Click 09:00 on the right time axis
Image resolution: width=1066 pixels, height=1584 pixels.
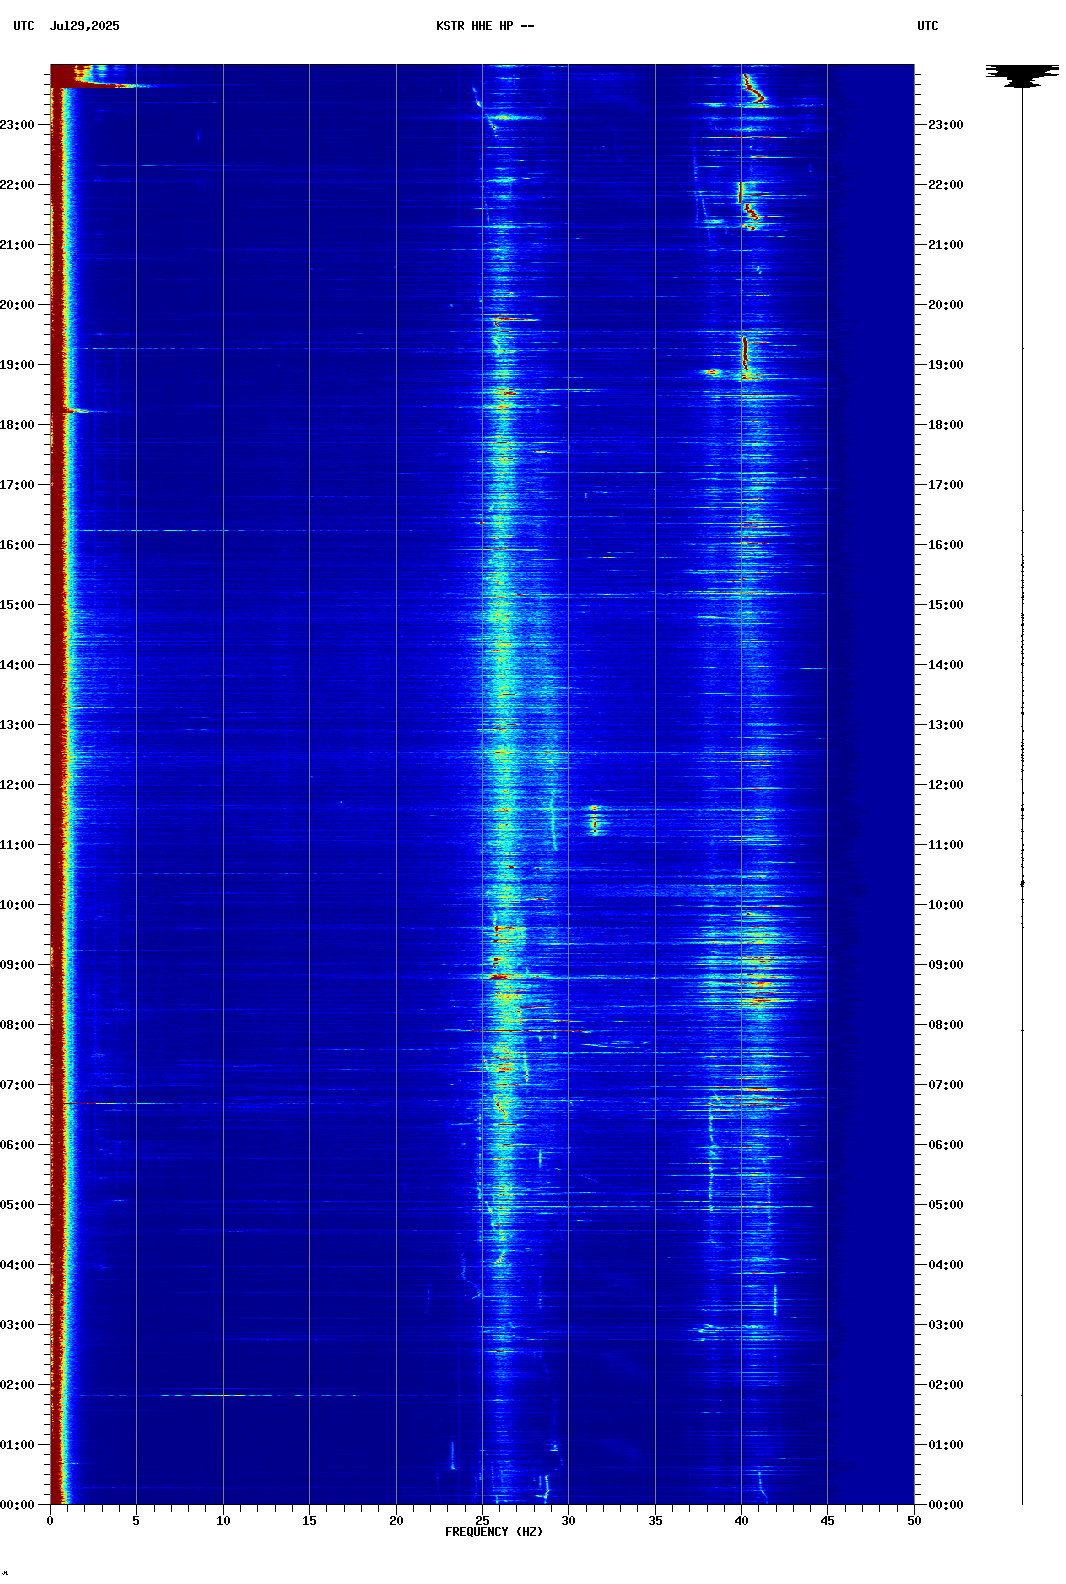(x=946, y=965)
